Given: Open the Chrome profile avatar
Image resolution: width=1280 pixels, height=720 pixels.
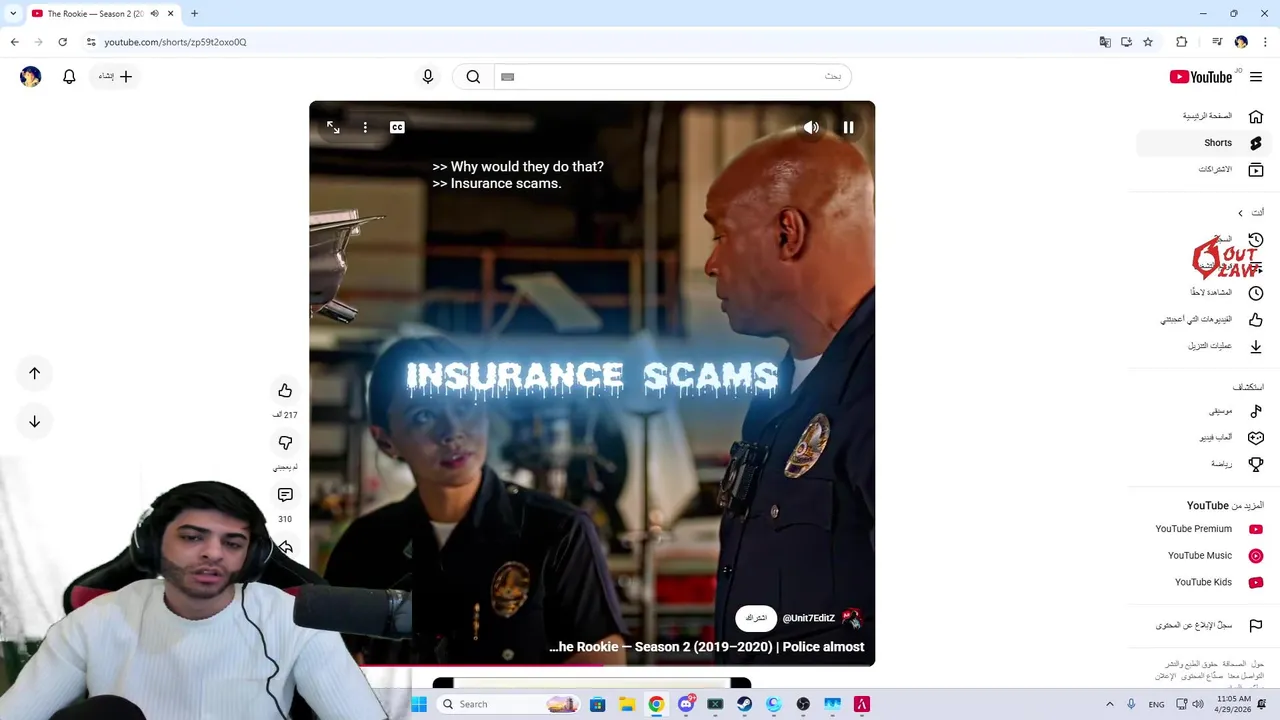Looking at the screenshot, I should pos(1241,42).
